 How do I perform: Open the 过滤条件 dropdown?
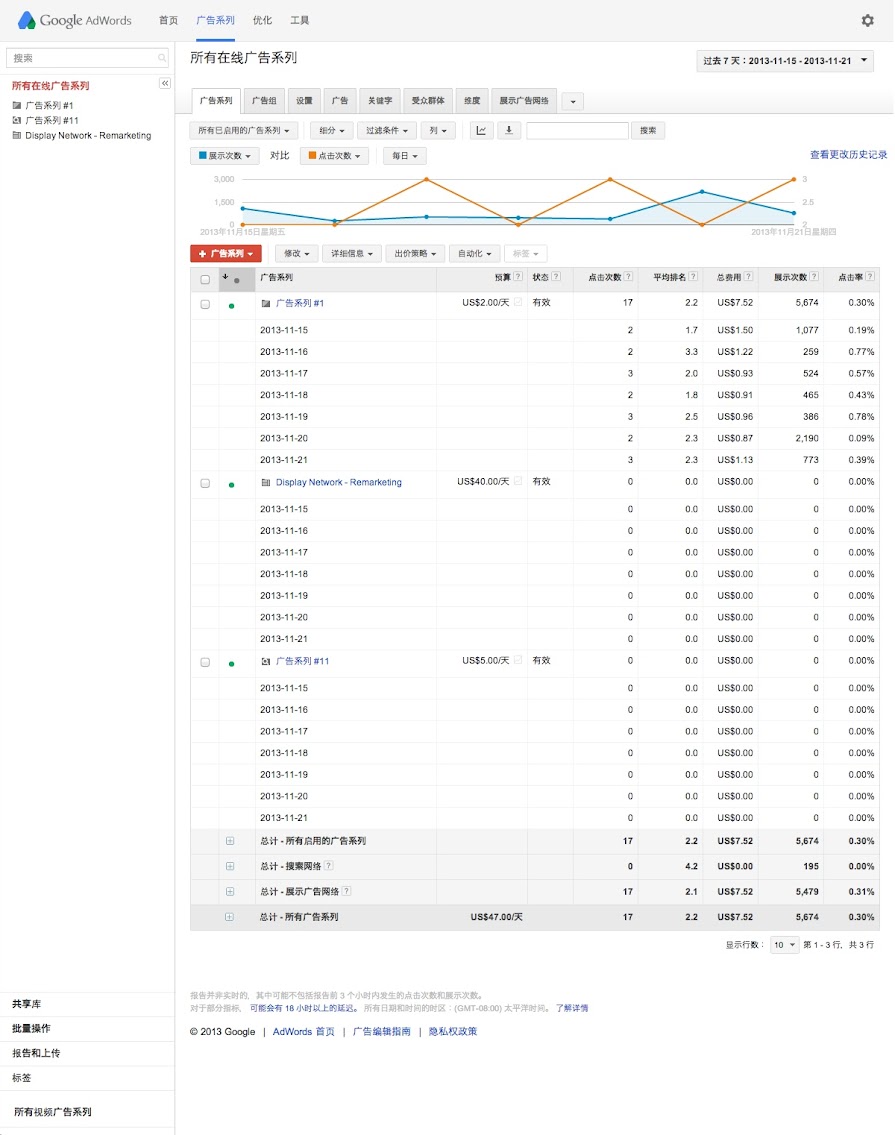coord(386,130)
